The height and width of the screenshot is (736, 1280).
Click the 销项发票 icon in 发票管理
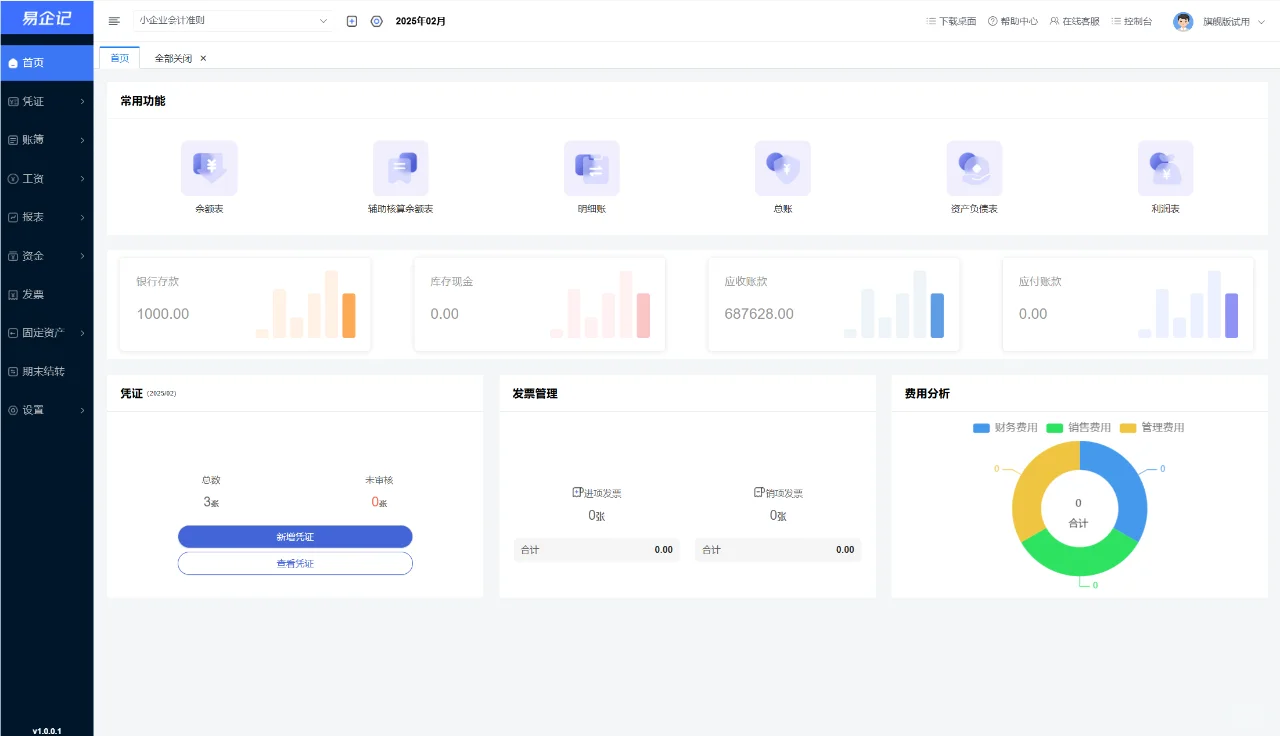[758, 492]
